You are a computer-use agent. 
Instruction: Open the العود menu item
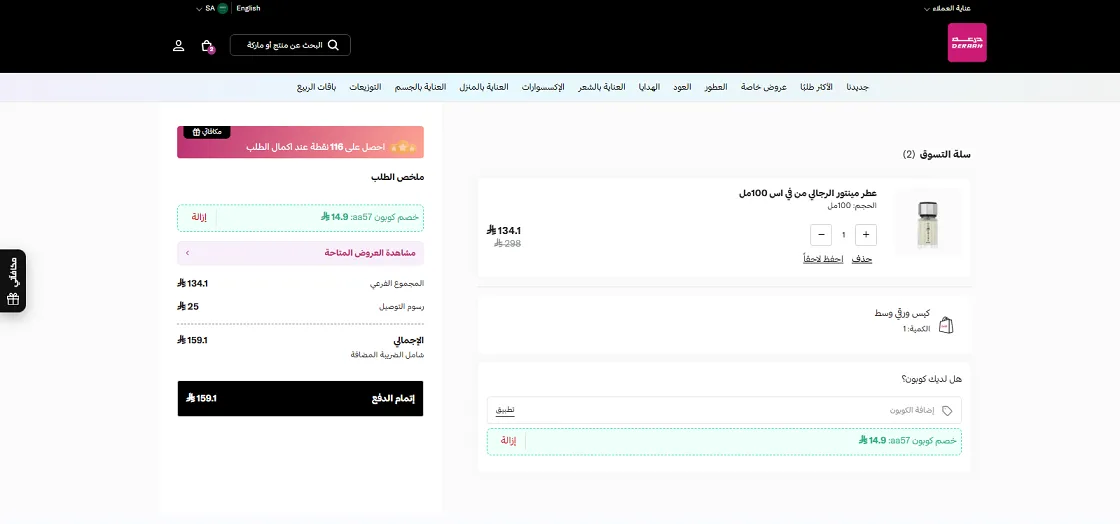(x=682, y=87)
